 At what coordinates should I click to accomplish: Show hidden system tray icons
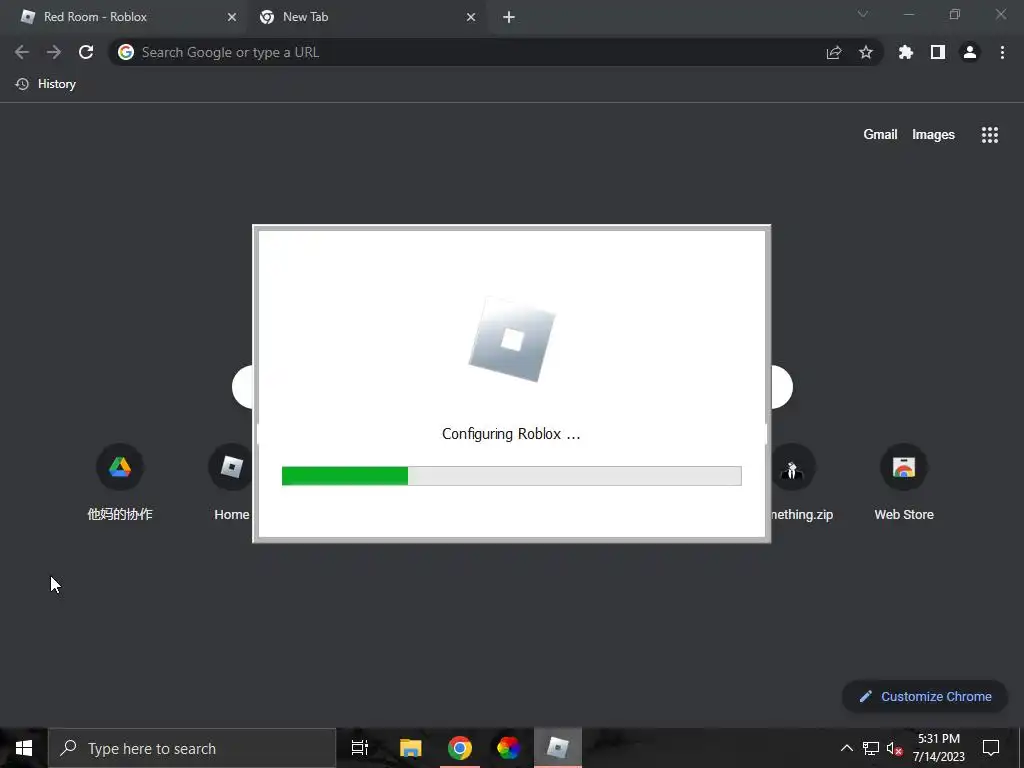pos(846,748)
